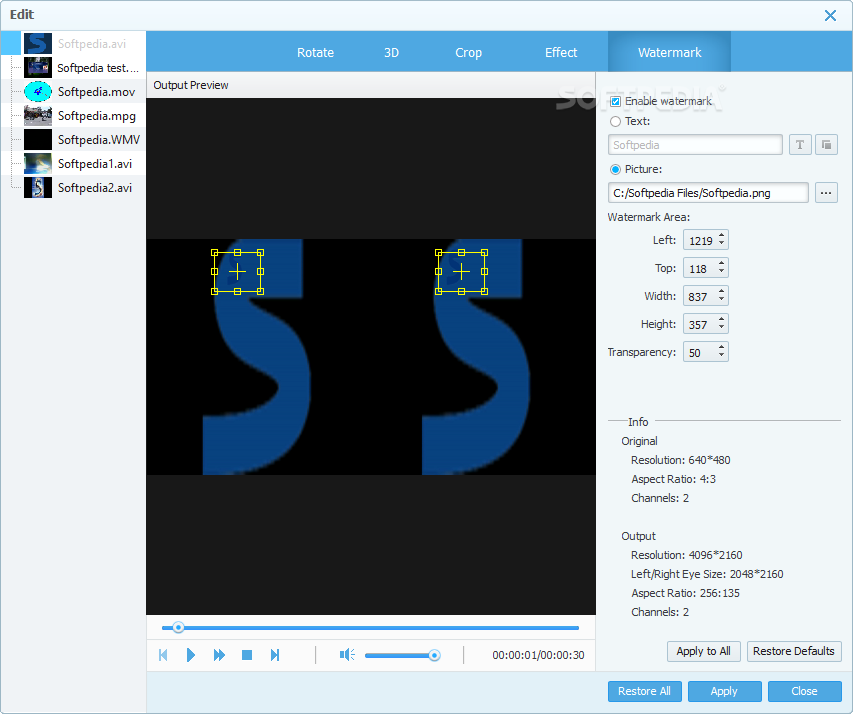Click the Restore Defaults button

(794, 651)
